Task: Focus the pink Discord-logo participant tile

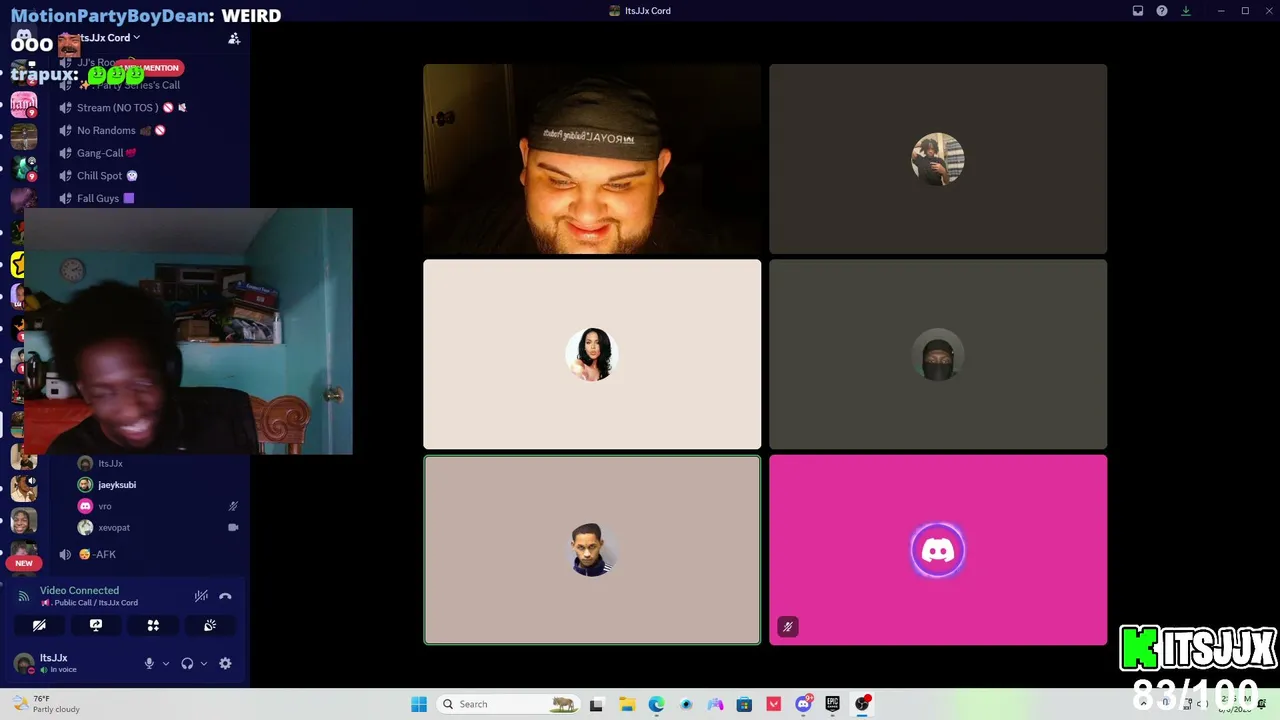Action: pyautogui.click(x=938, y=550)
